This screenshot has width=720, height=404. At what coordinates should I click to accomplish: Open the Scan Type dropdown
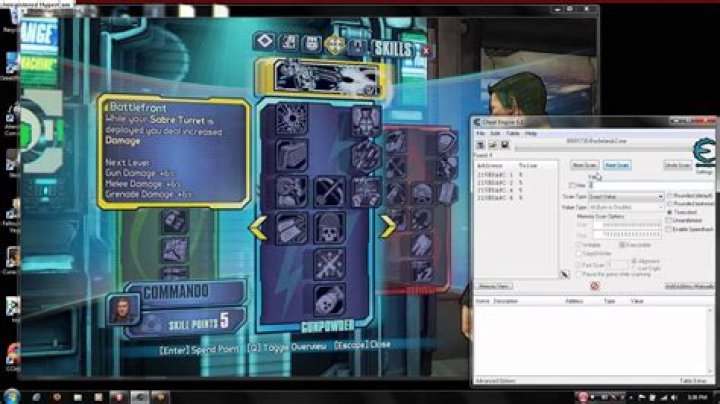(x=626, y=197)
